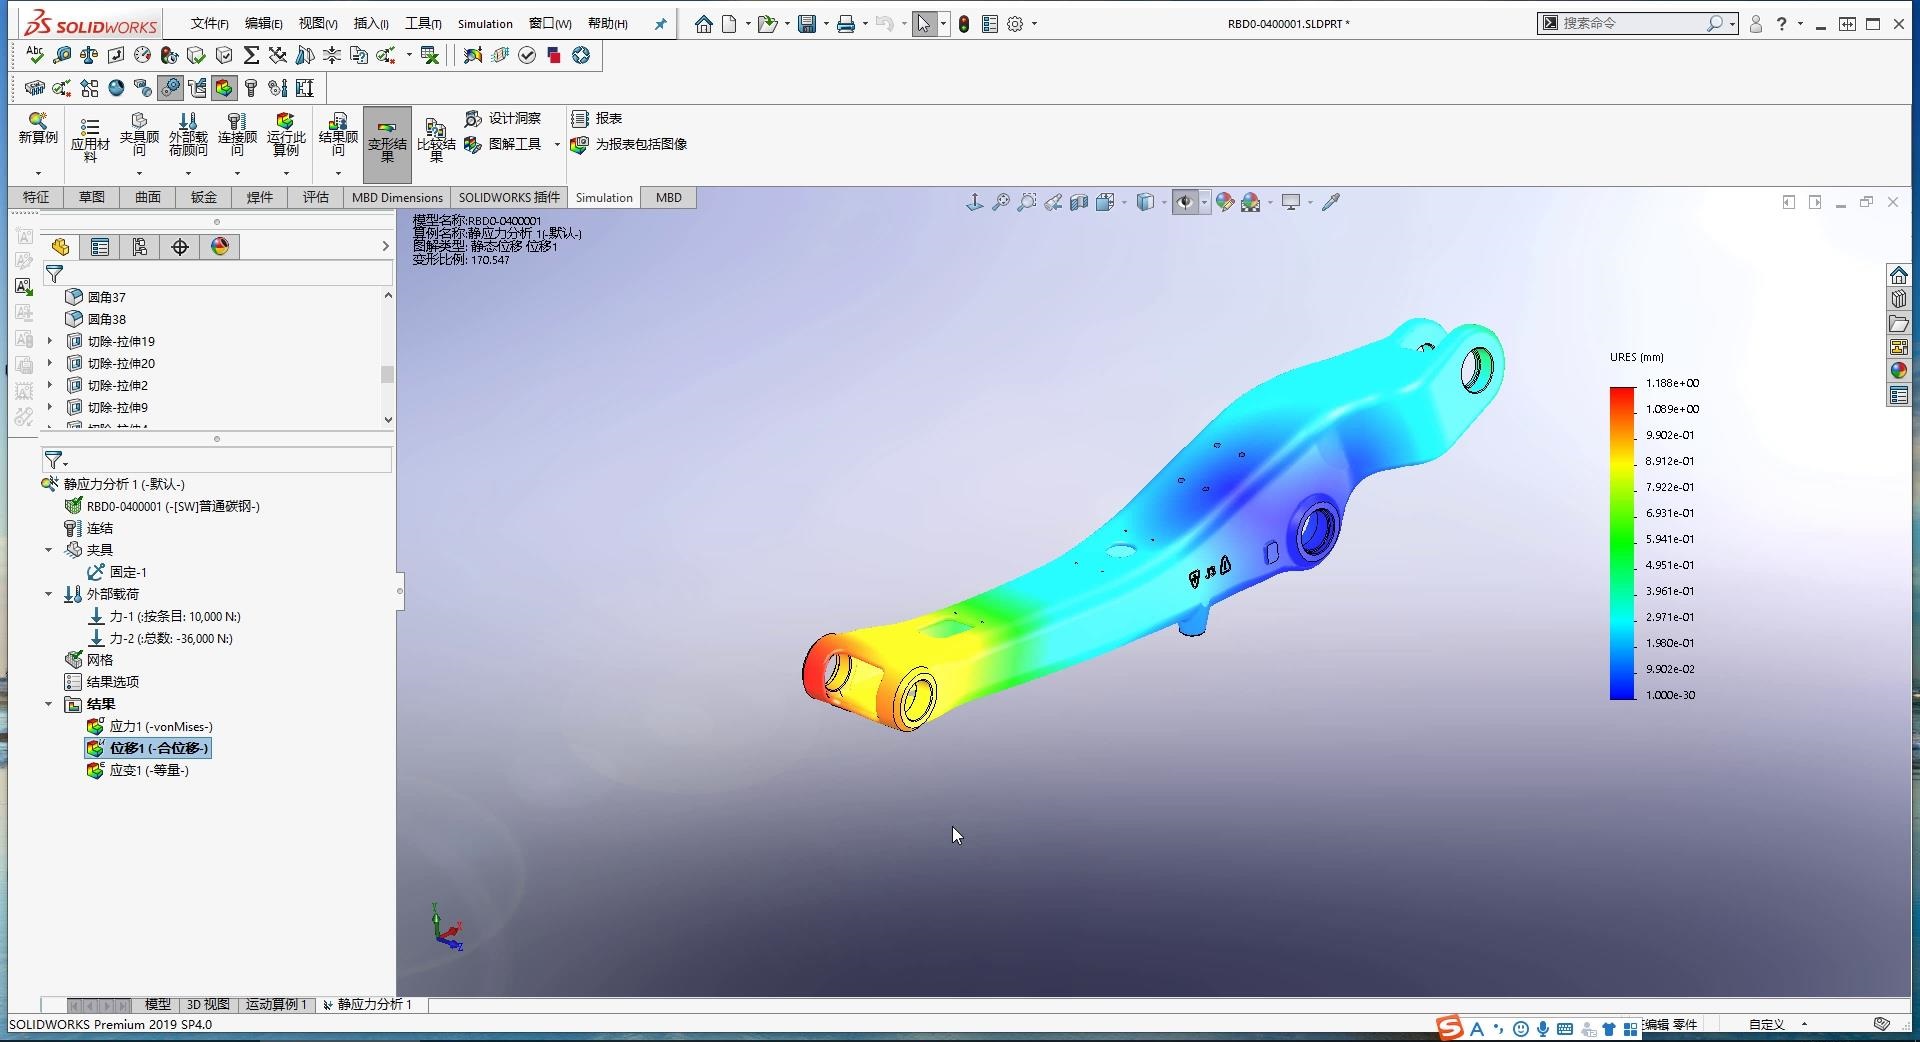The image size is (1920, 1042).
Task: Open the 自定义 units status dropdown
Action: [1777, 1024]
